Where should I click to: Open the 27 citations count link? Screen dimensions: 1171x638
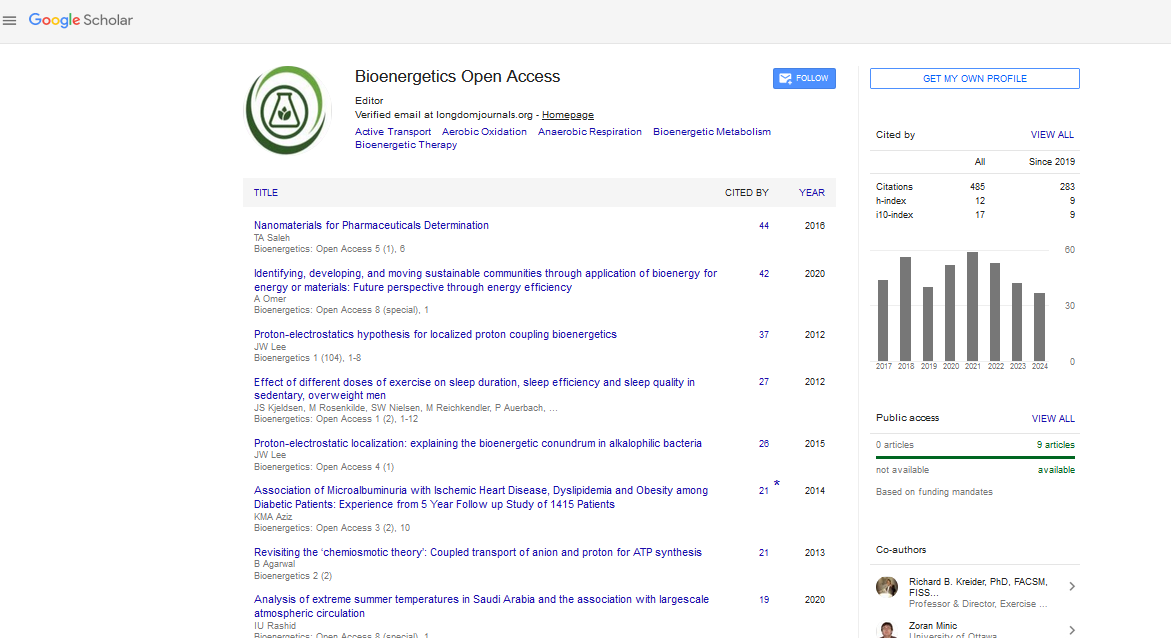point(764,382)
